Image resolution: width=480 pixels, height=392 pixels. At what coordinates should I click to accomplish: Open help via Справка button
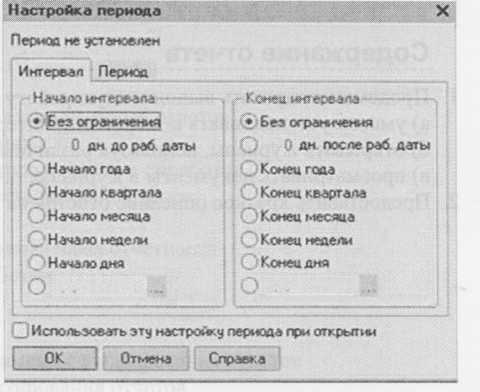point(237,358)
